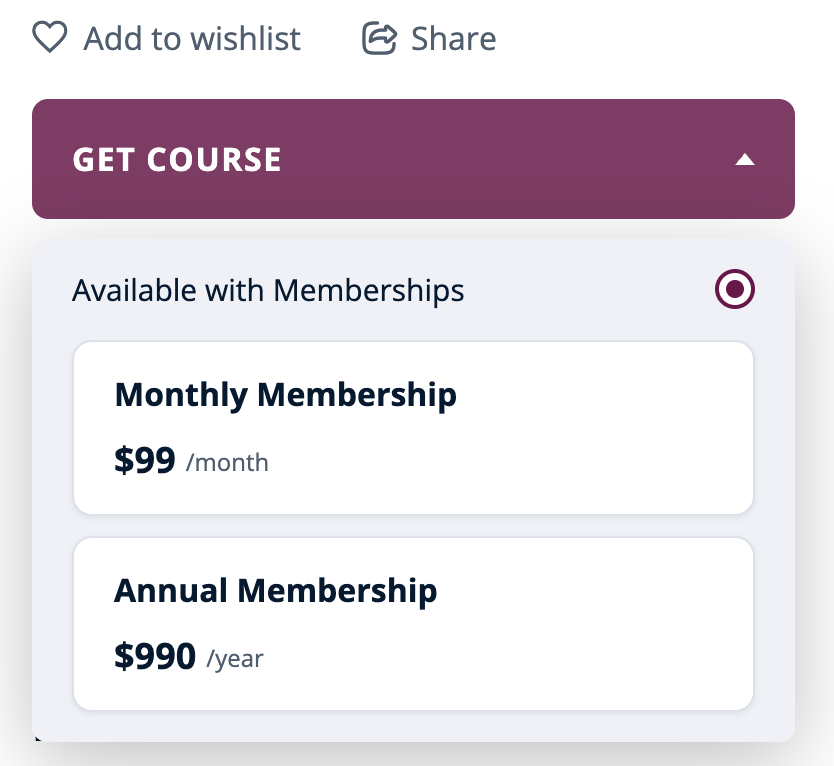
Task: Collapse the GET COURSE triangle arrow
Action: coord(744,159)
